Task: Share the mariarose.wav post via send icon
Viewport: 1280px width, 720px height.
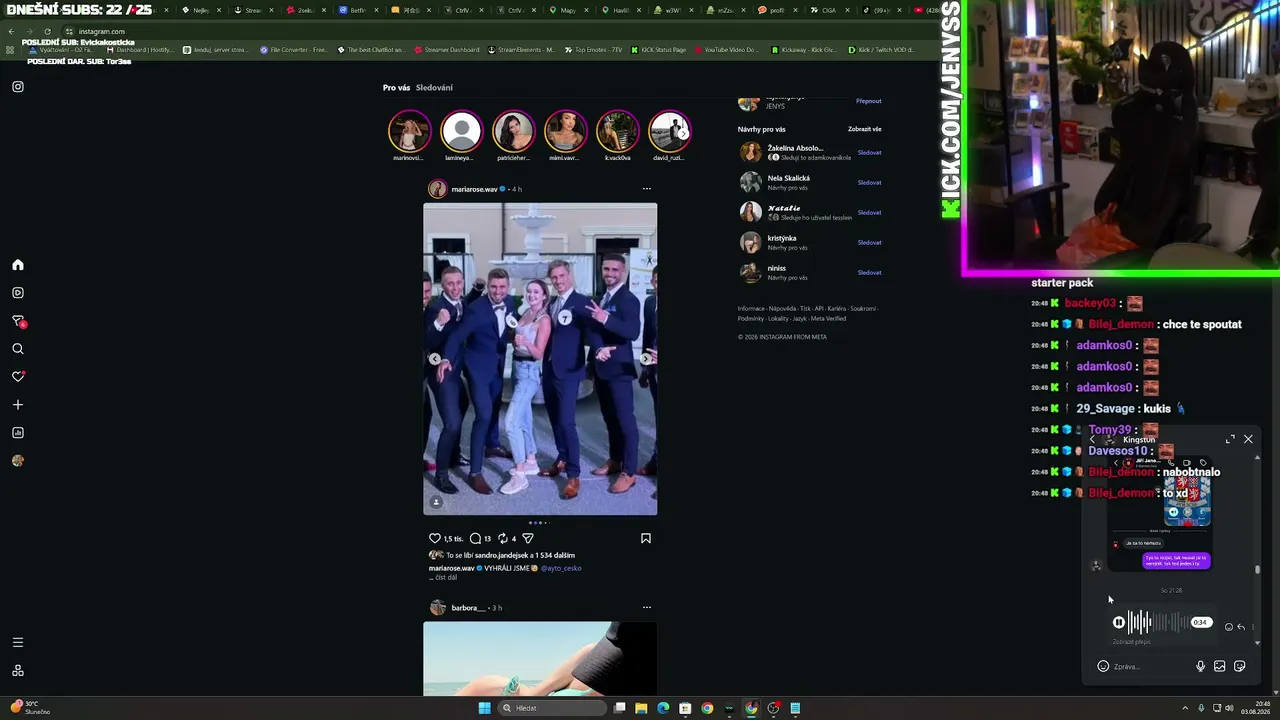Action: pyautogui.click(x=528, y=538)
